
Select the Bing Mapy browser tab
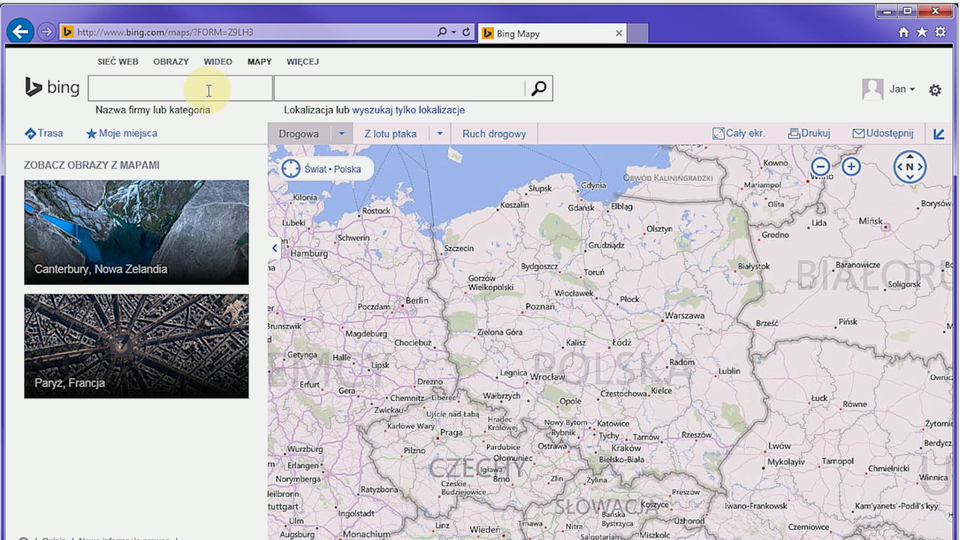click(552, 33)
